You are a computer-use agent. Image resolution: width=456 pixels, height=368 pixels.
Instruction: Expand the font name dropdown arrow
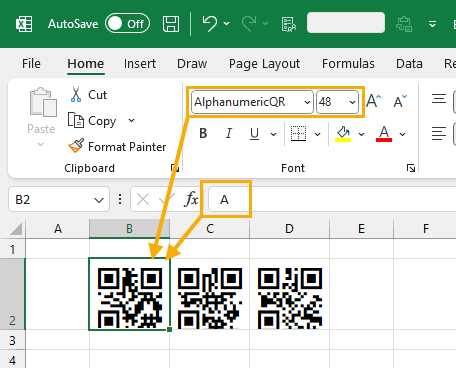308,102
